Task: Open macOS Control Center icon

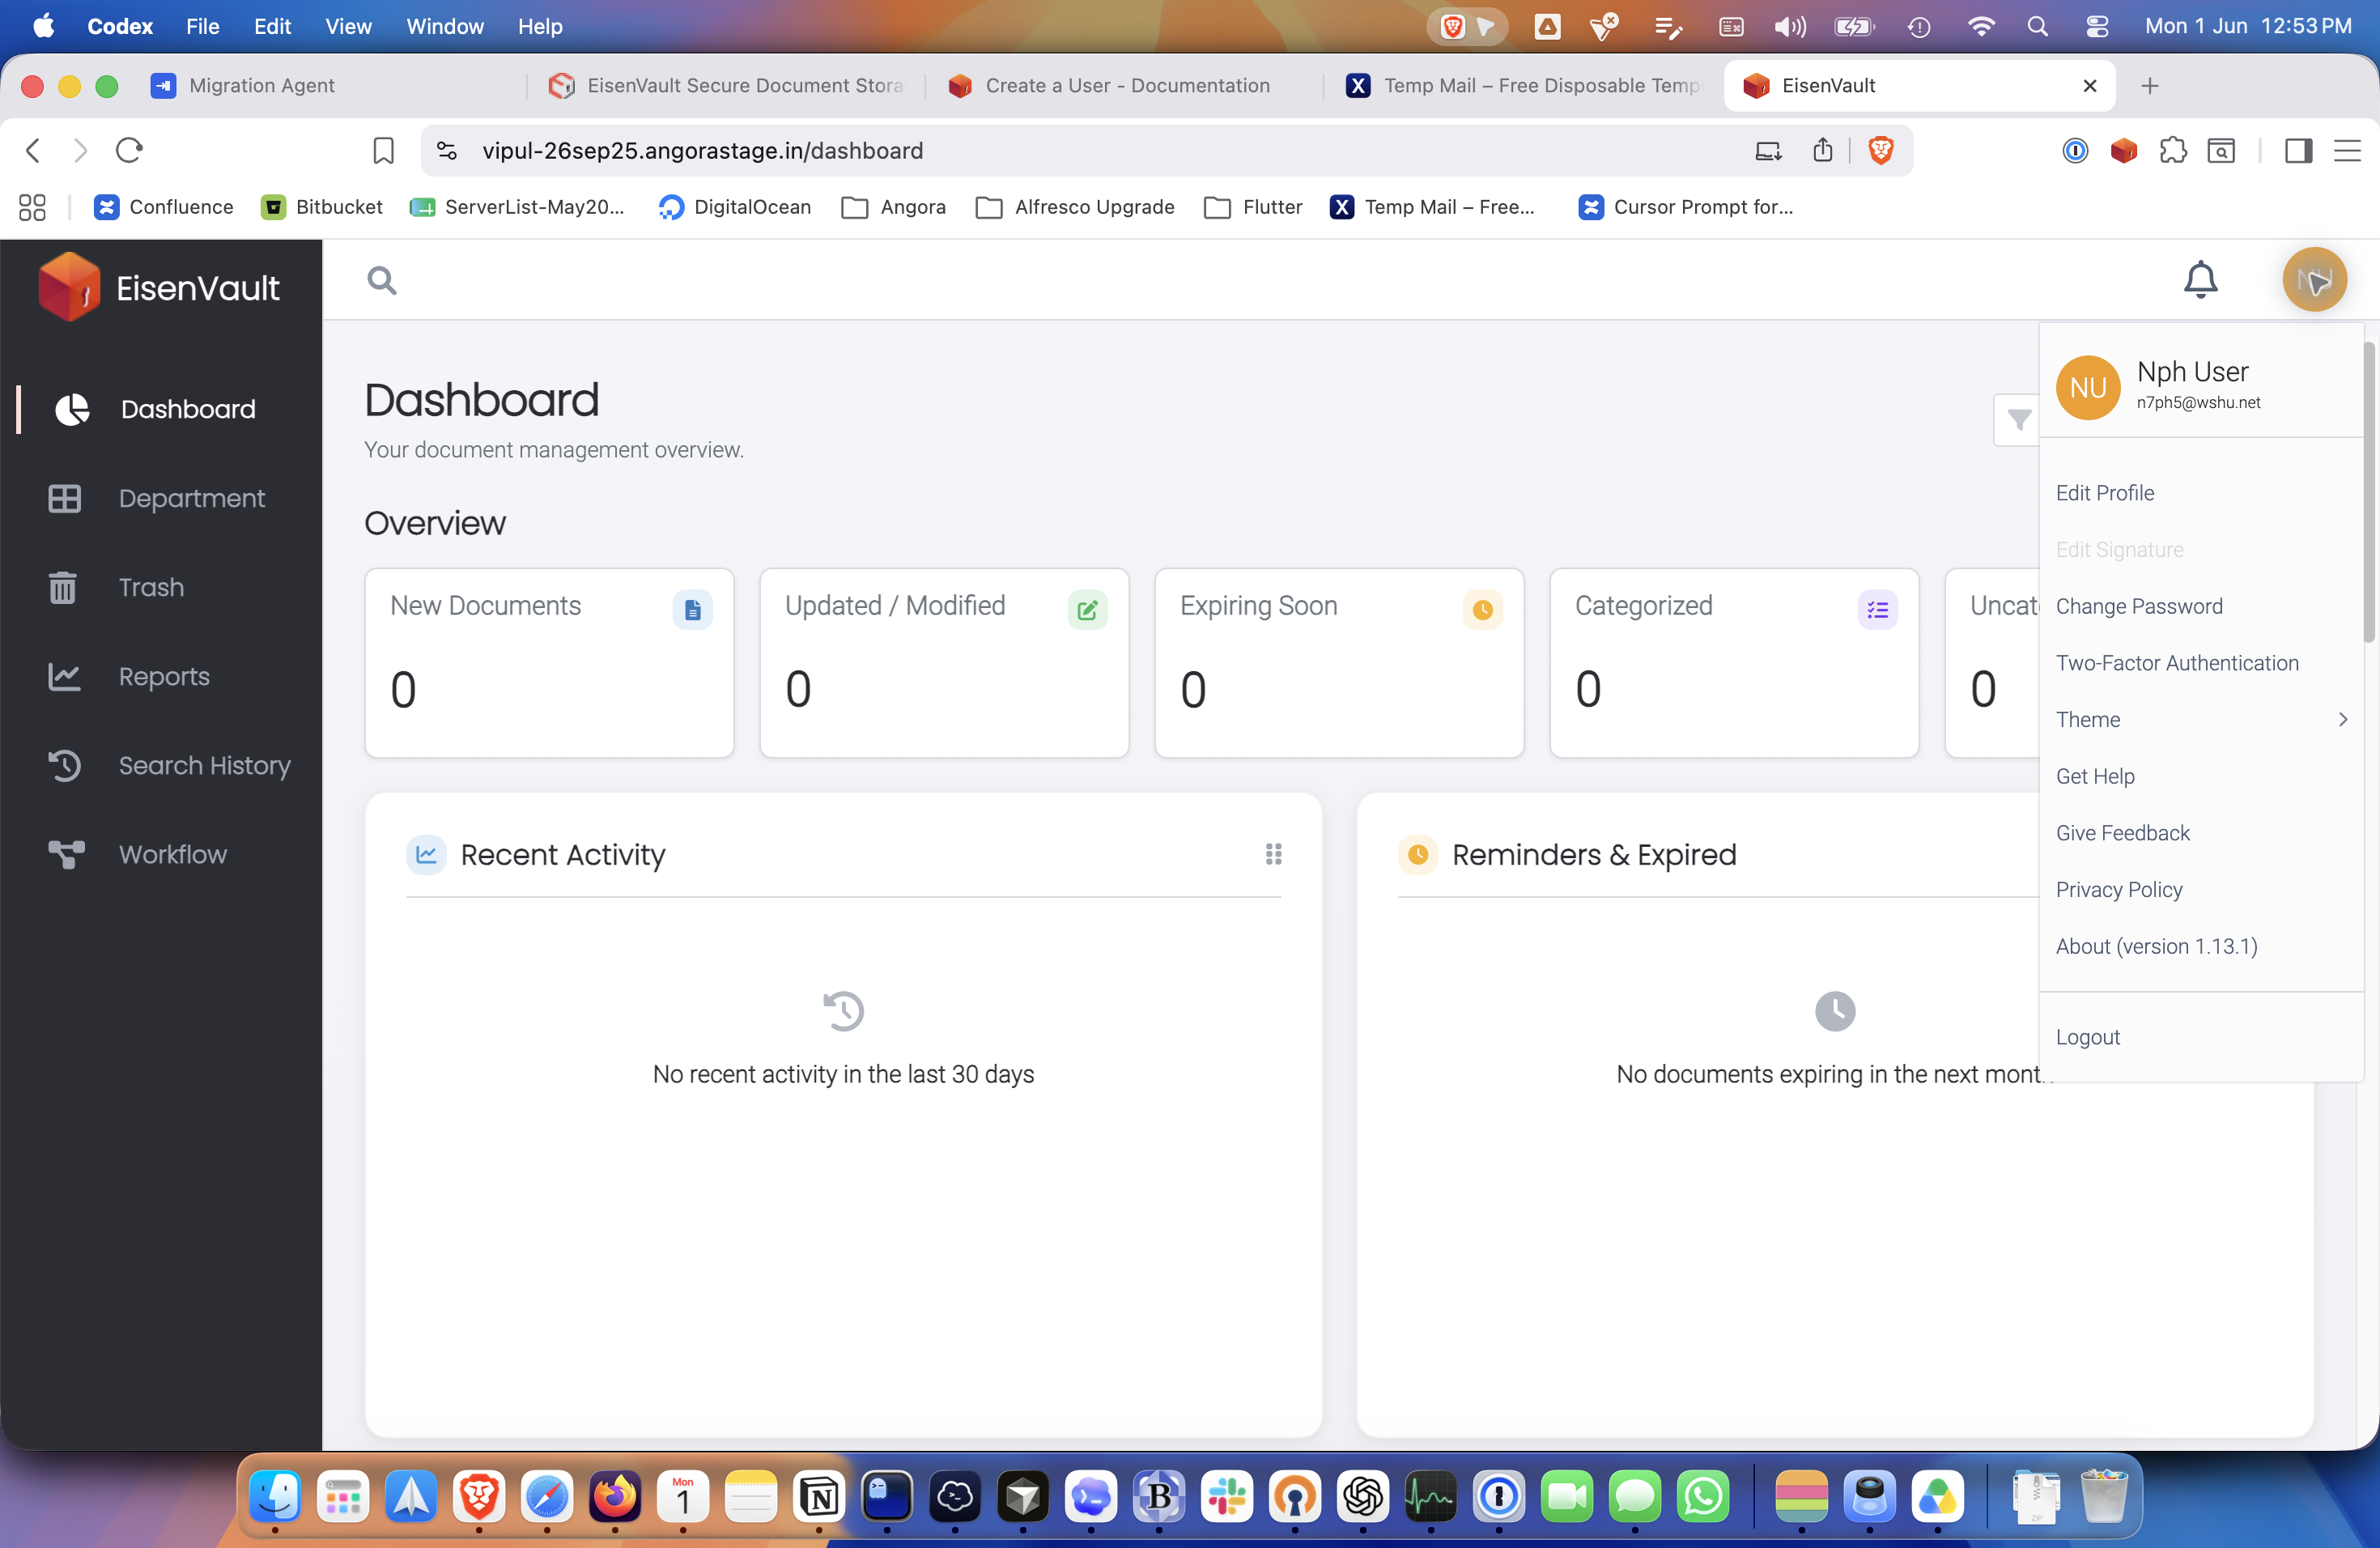Action: (x=2097, y=27)
